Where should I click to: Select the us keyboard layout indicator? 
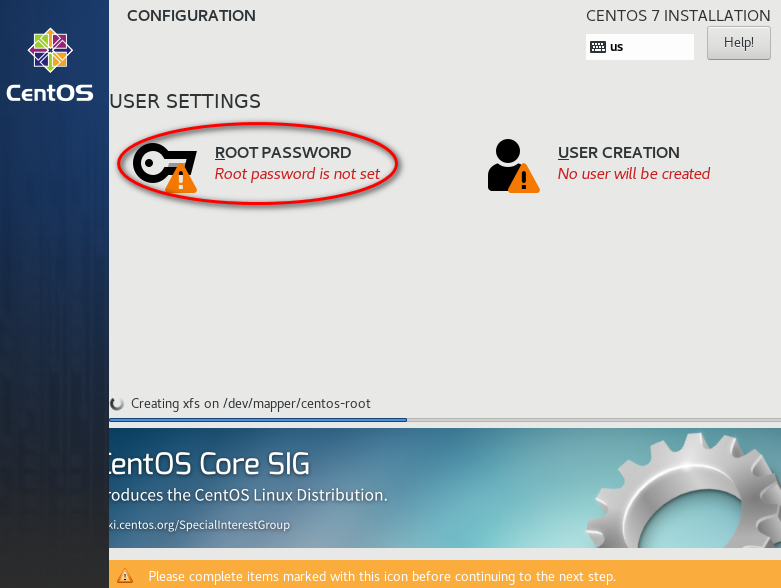tap(640, 47)
